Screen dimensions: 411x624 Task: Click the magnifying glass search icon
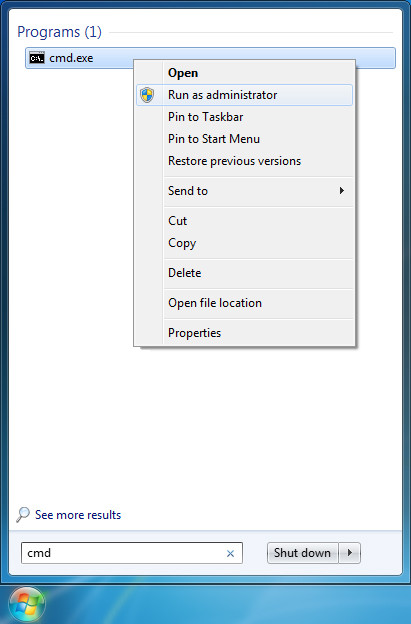click(23, 514)
